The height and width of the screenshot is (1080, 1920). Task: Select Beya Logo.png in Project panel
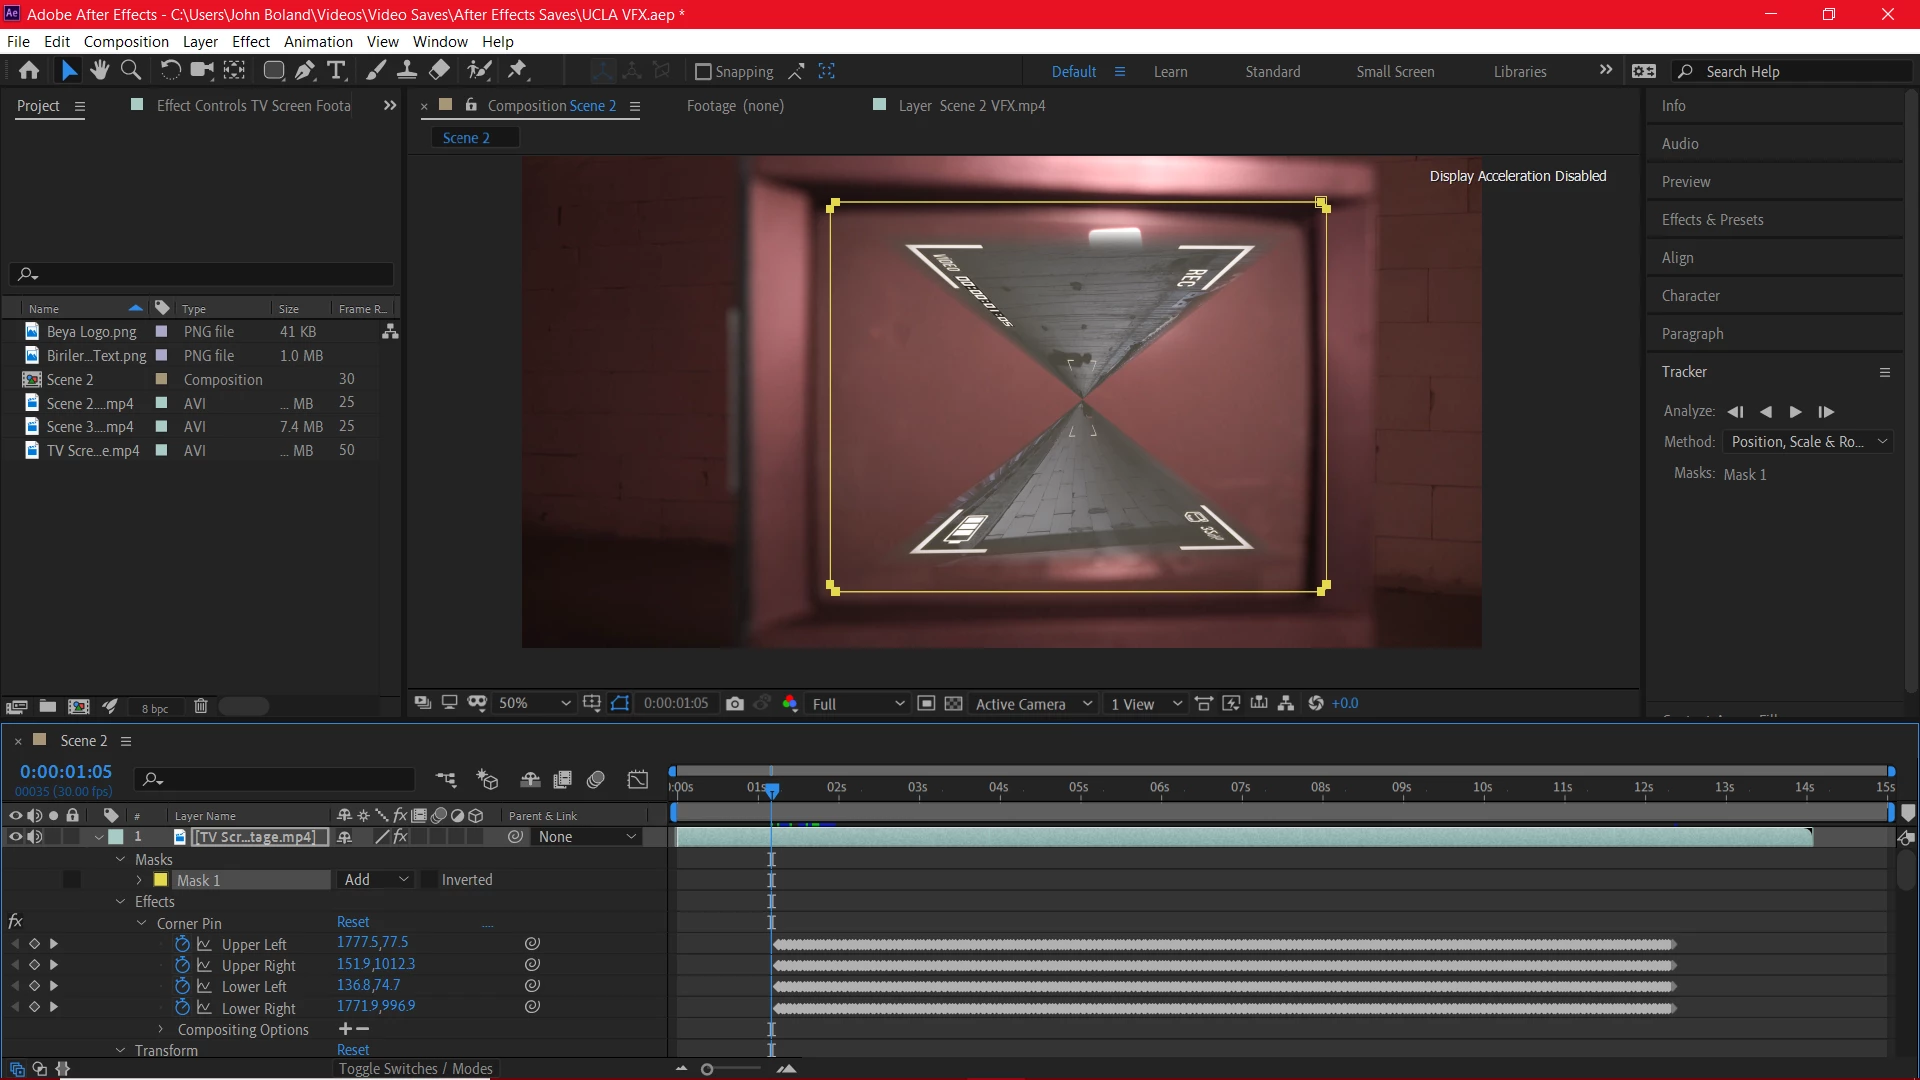91,332
